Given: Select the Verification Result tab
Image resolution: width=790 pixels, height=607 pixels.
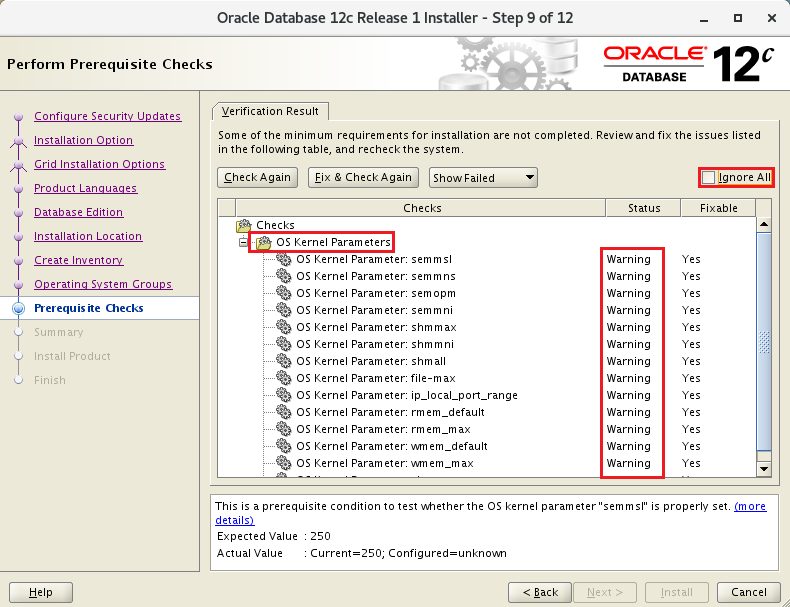Looking at the screenshot, I should click(x=270, y=111).
